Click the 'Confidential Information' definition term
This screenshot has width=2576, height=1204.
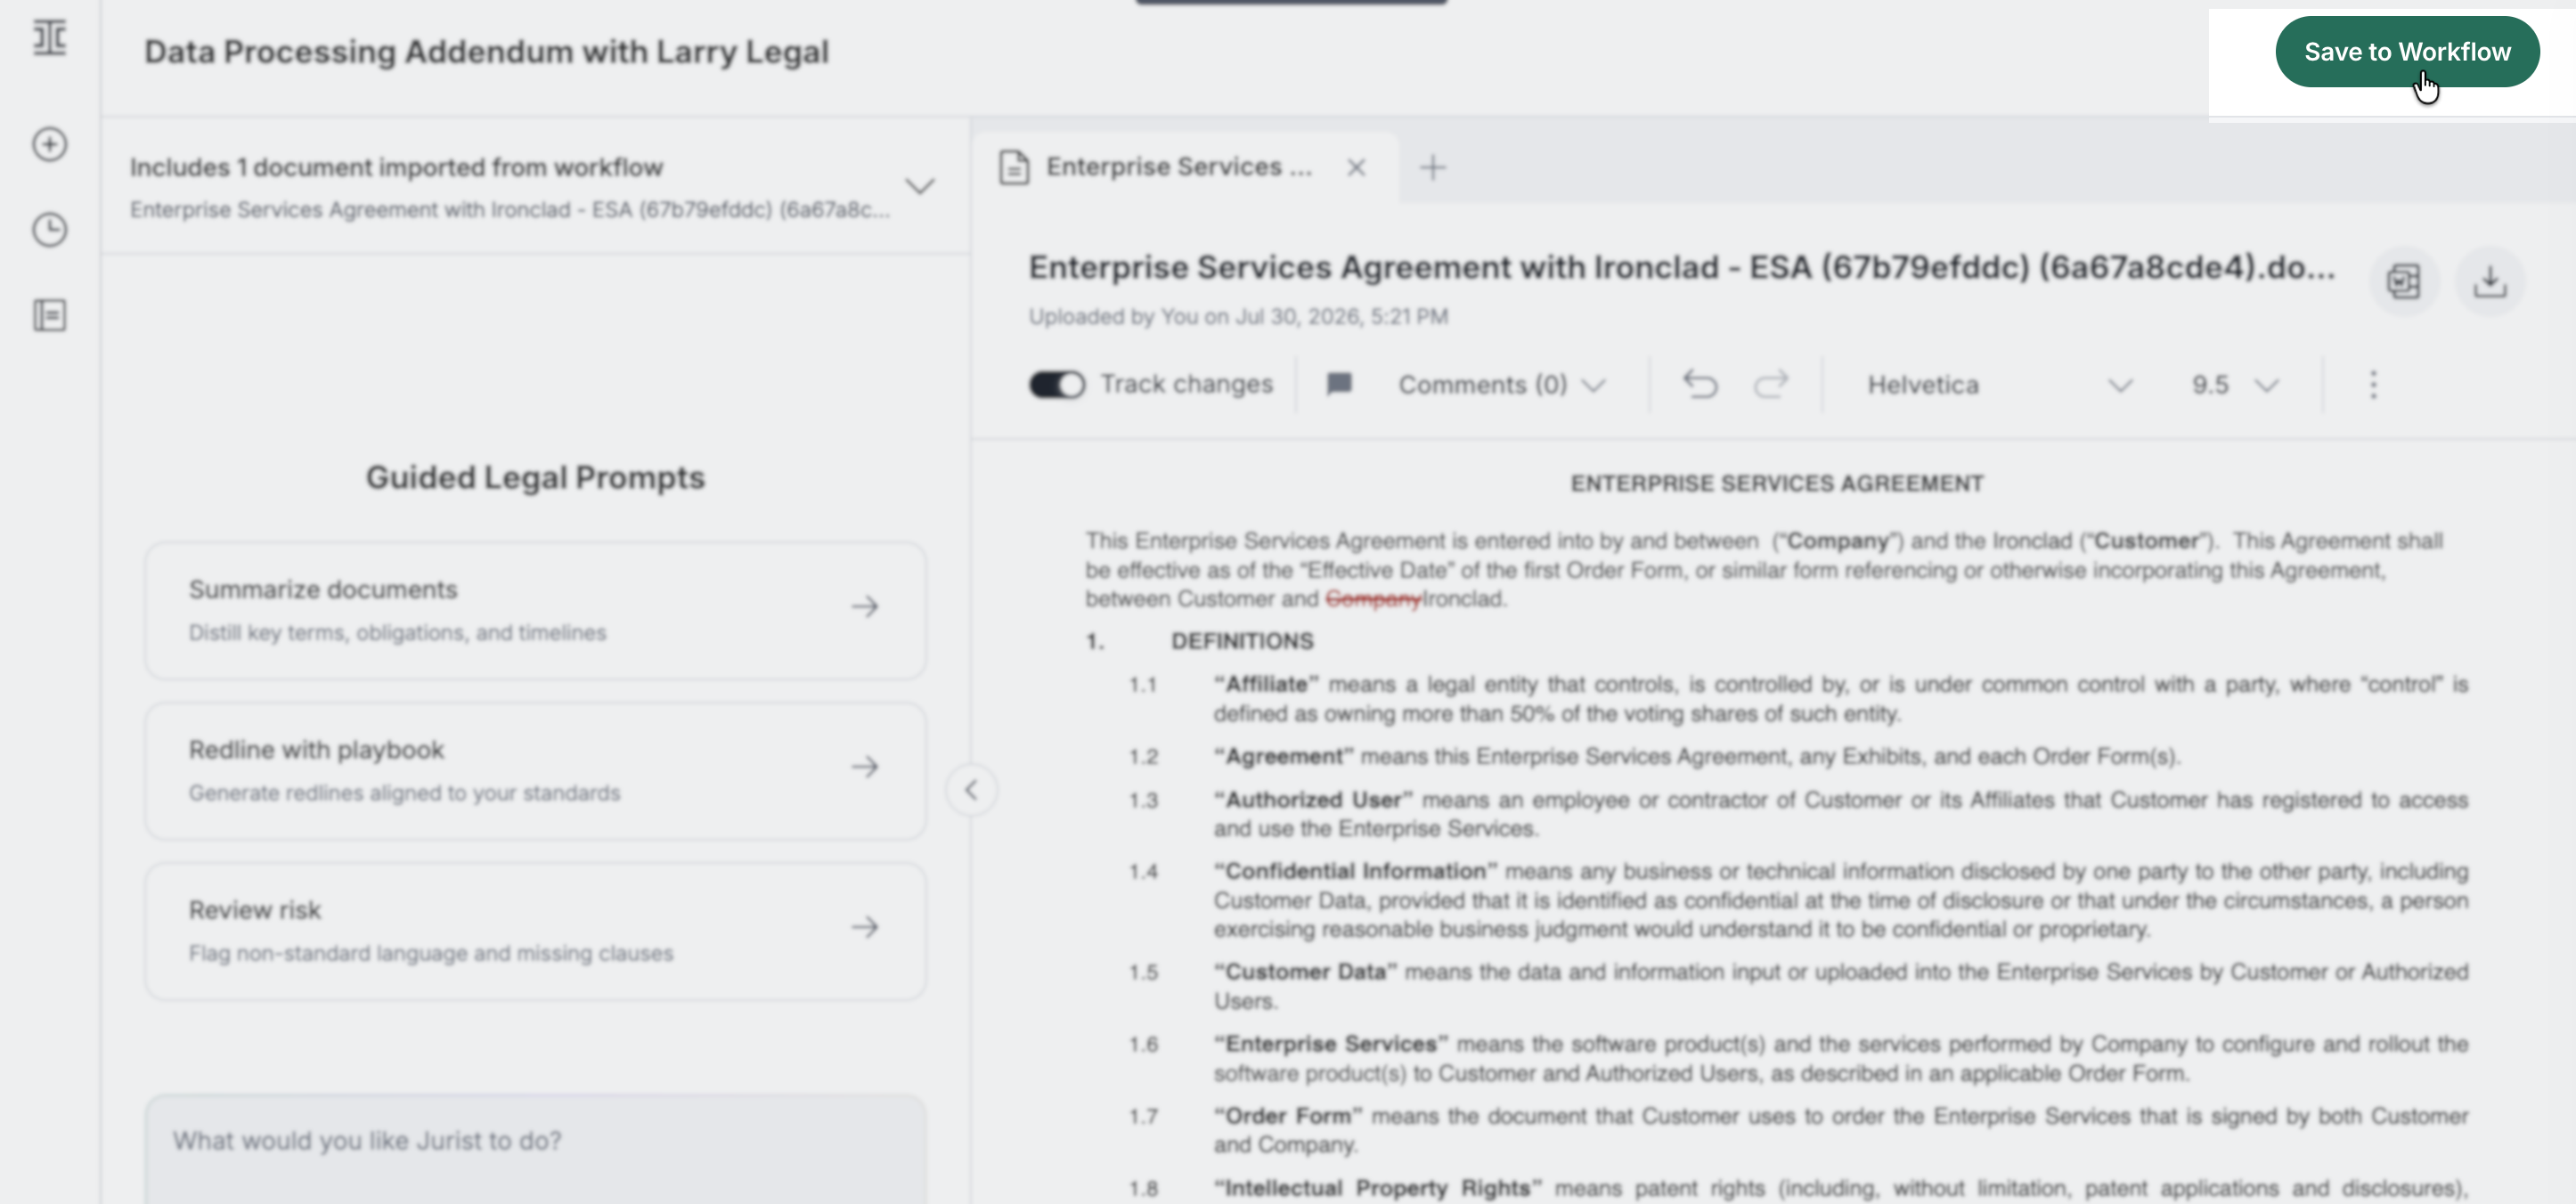click(1355, 871)
